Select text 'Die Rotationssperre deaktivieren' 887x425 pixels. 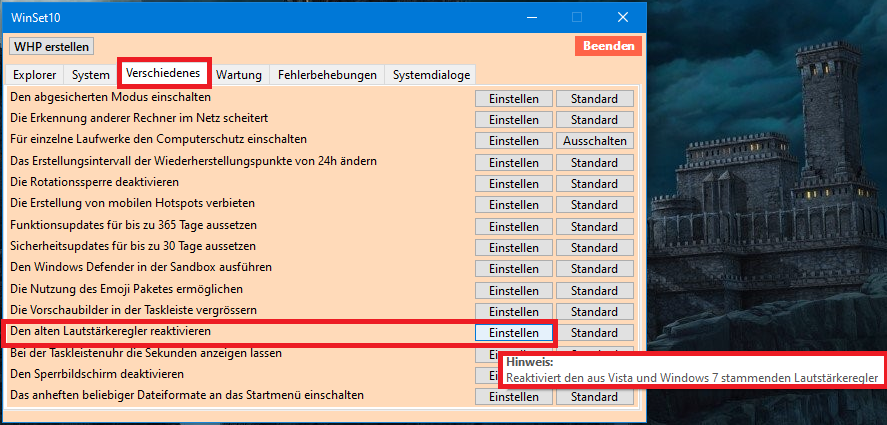pyautogui.click(x=94, y=182)
